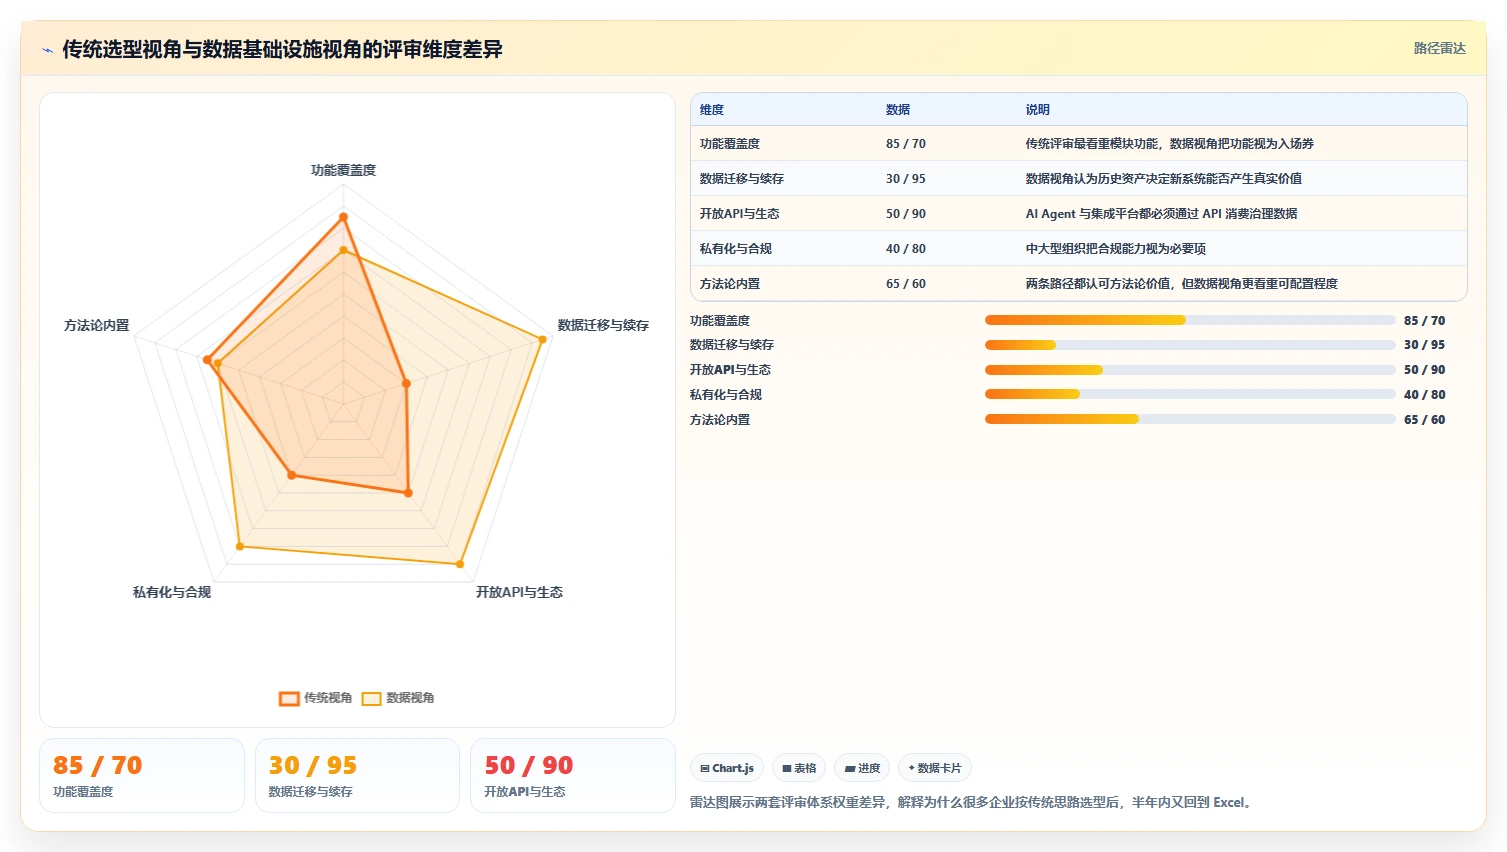Click the 数据视角 point at the 私有化与合规 vertex
Image resolution: width=1507 pixels, height=852 pixels.
(x=239, y=546)
